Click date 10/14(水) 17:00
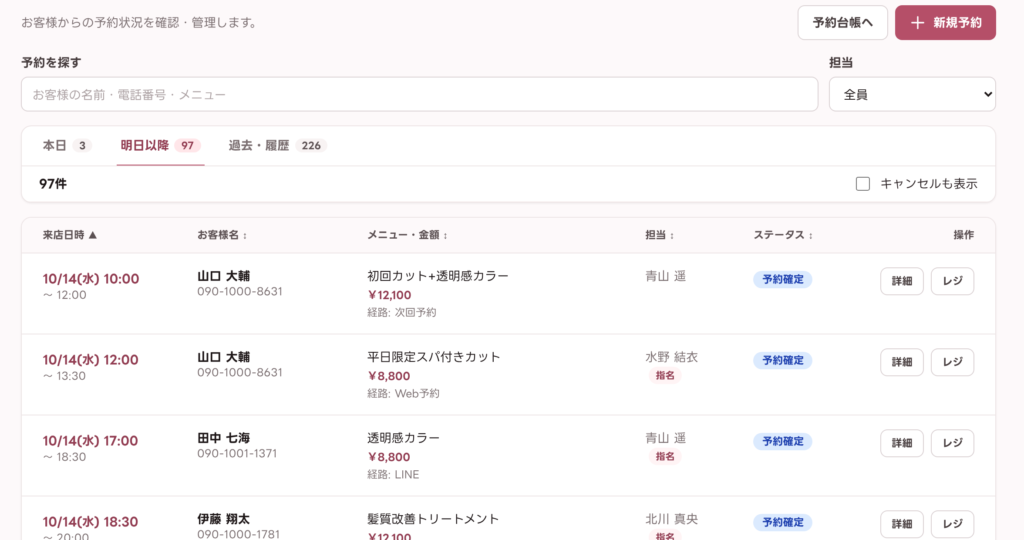Image resolution: width=1024 pixels, height=540 pixels. click(90, 441)
